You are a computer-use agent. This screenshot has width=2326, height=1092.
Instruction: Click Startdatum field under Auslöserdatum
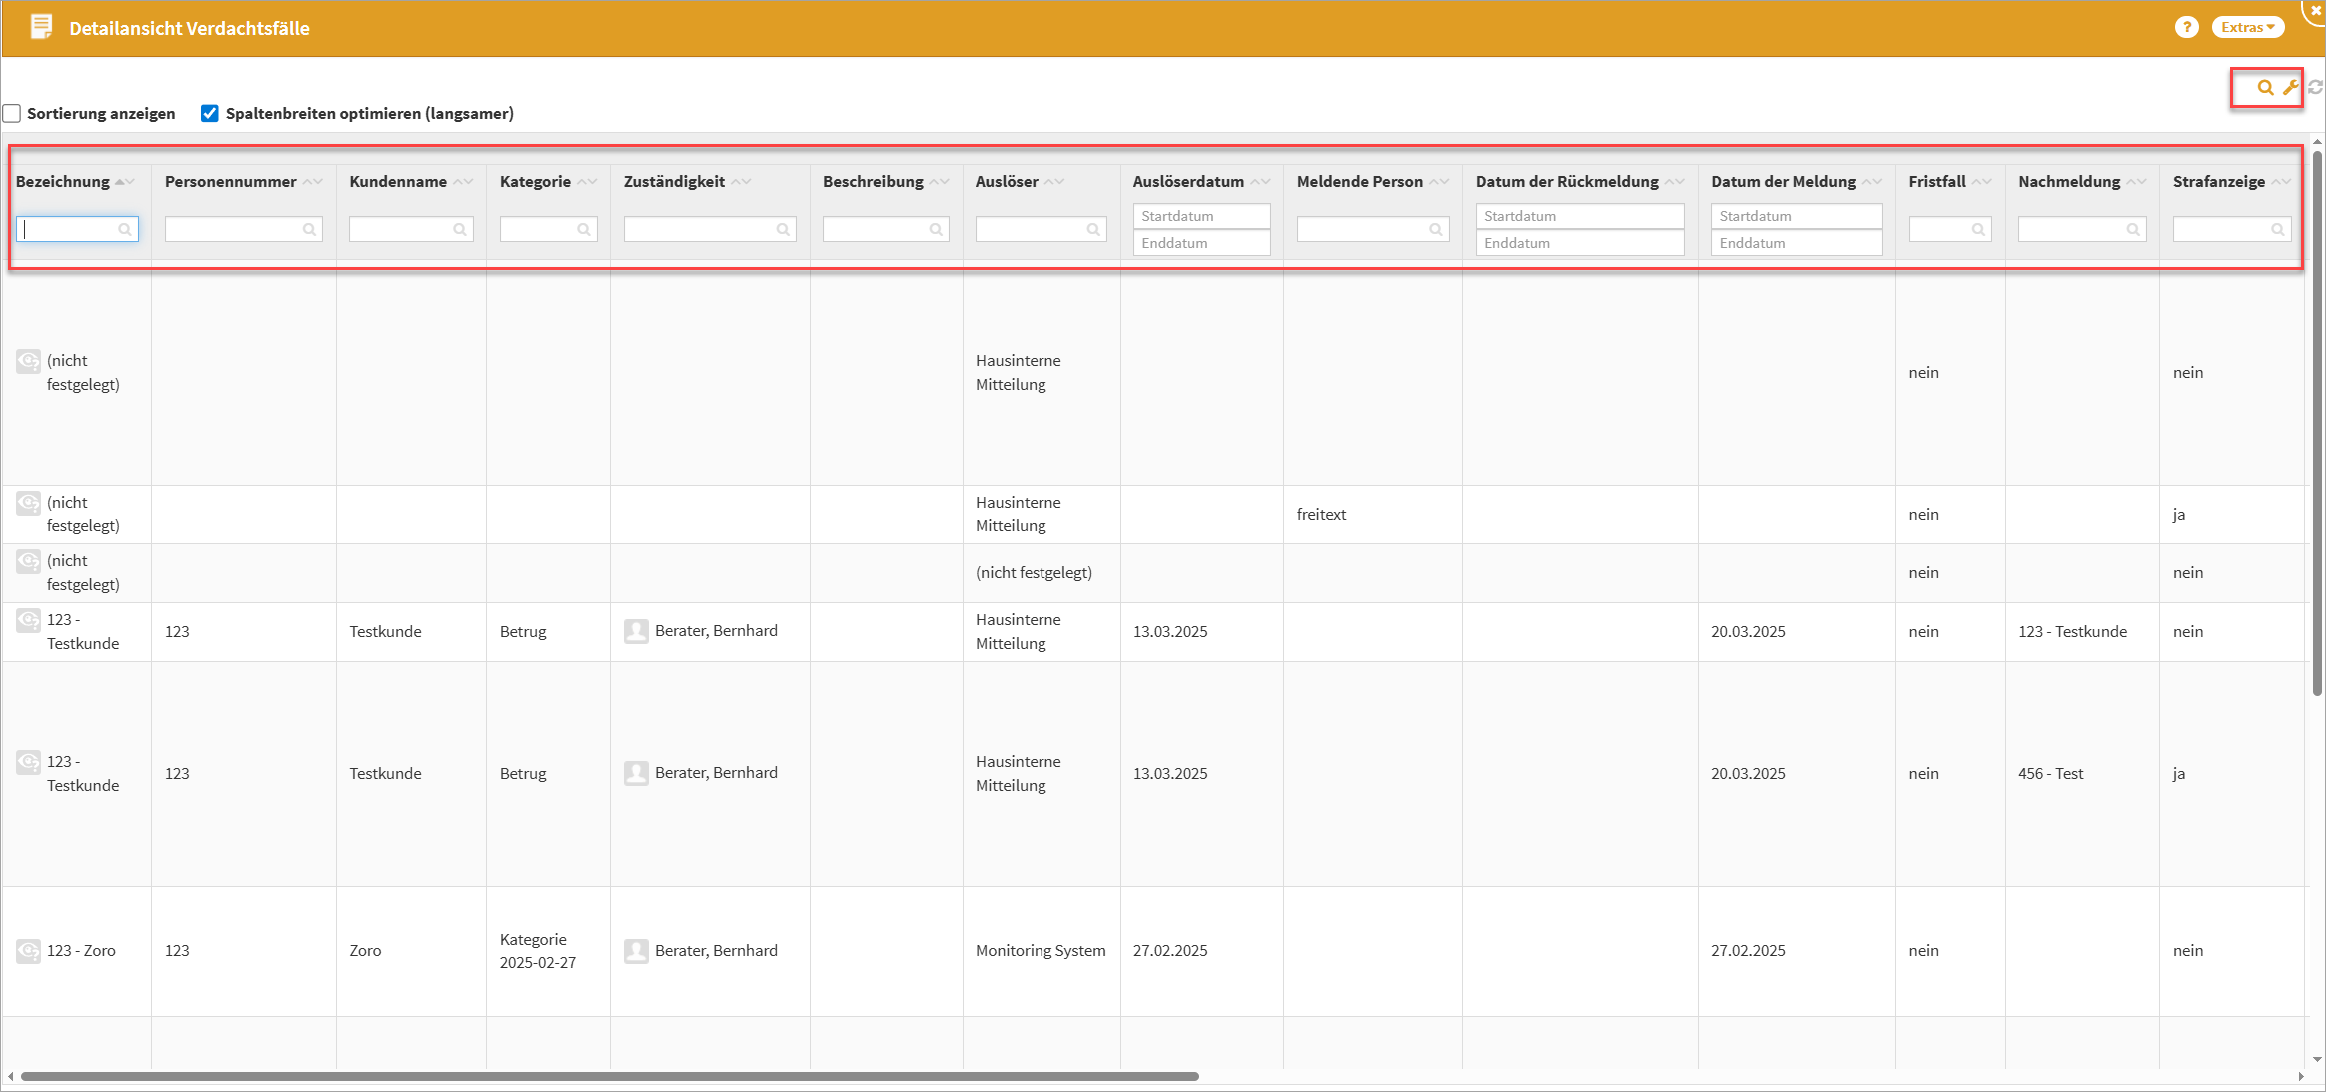click(x=1200, y=216)
